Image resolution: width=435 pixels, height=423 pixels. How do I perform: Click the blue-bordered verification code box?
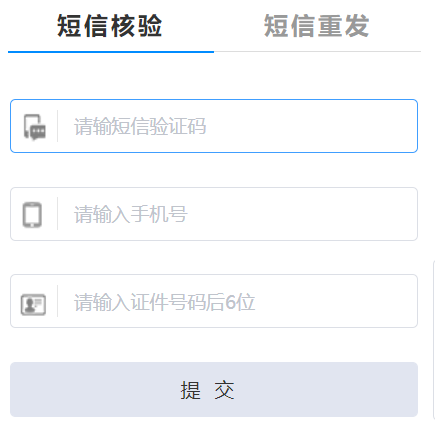[x=214, y=126]
